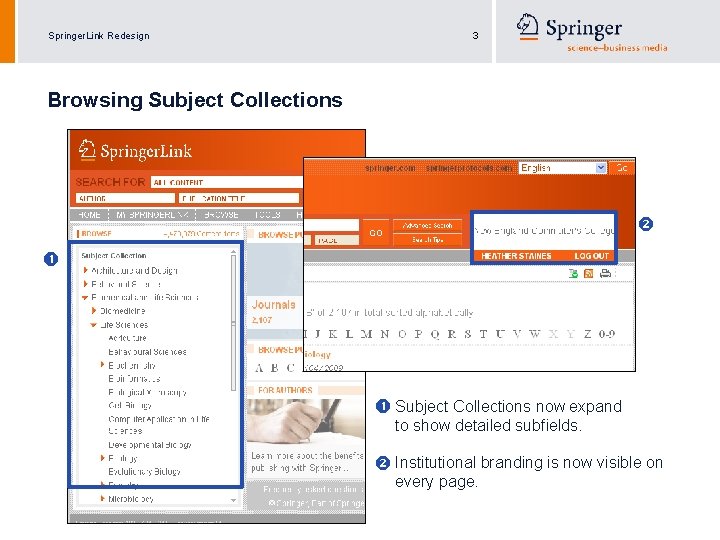Select Computer Applications in Life Sciences
Image resolution: width=720 pixels, height=540 pixels.
point(158,425)
